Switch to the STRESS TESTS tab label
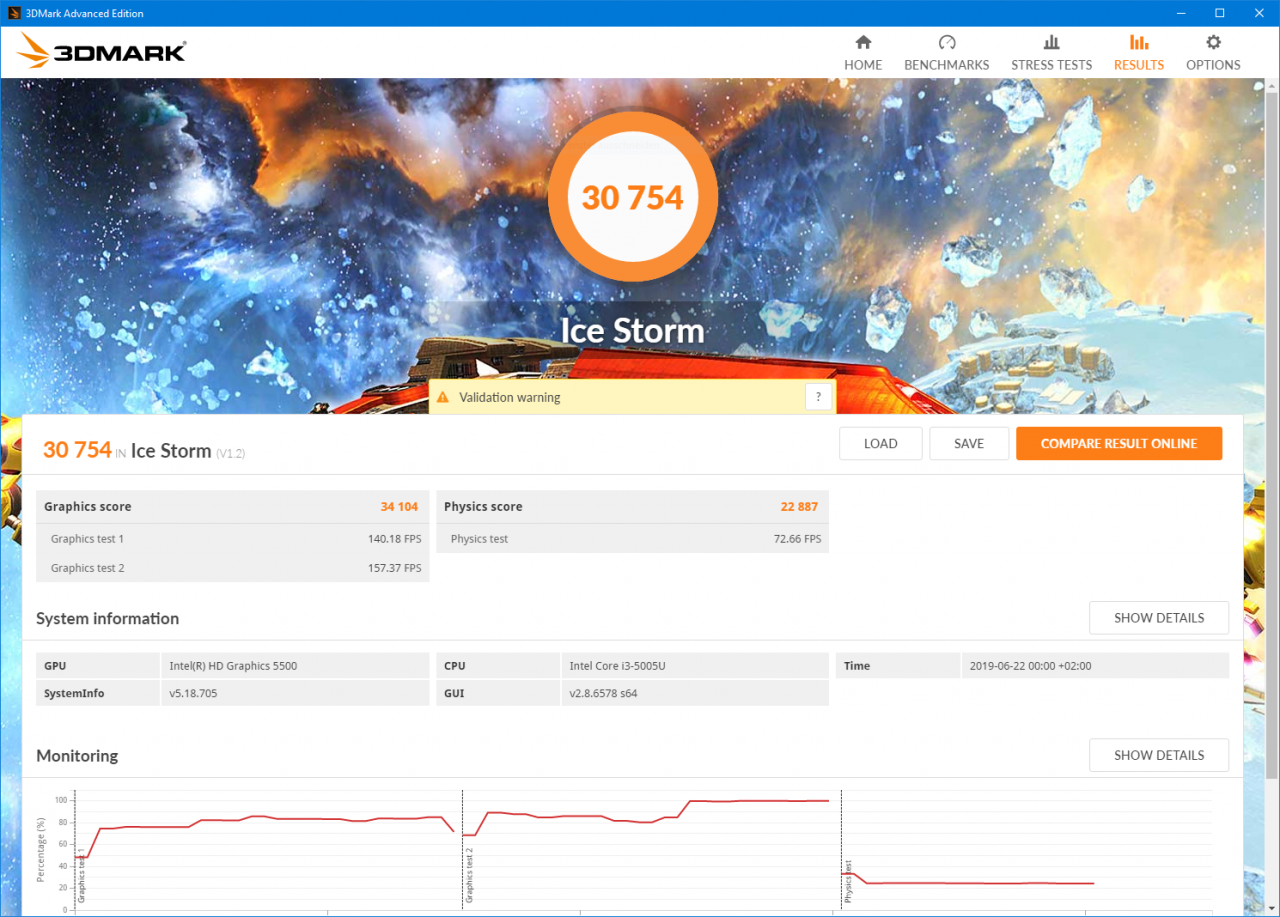The width and height of the screenshot is (1280, 917). point(1052,65)
